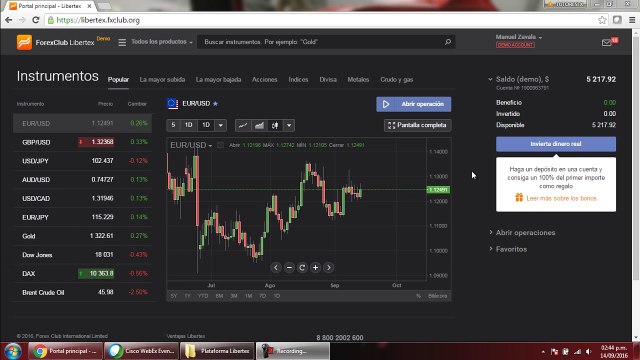Click the Abrir operación button
Screen dimensions: 640x360
tap(414, 104)
